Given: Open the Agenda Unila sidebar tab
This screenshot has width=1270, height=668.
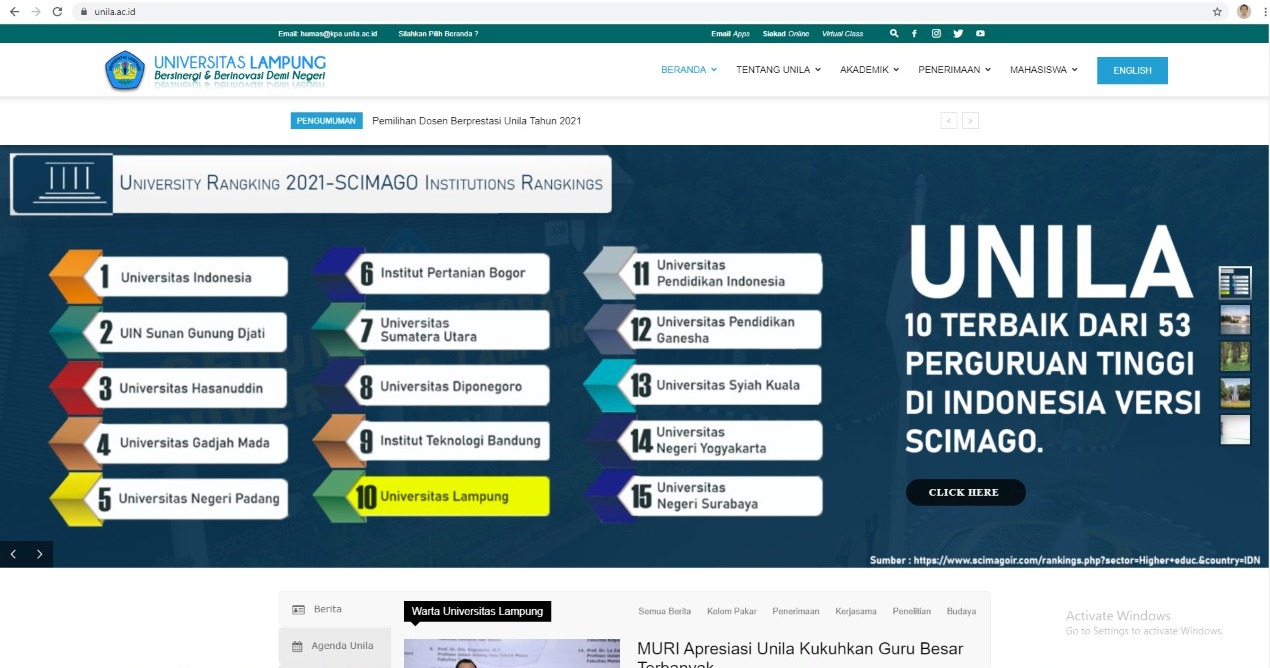Looking at the screenshot, I should click(335, 646).
